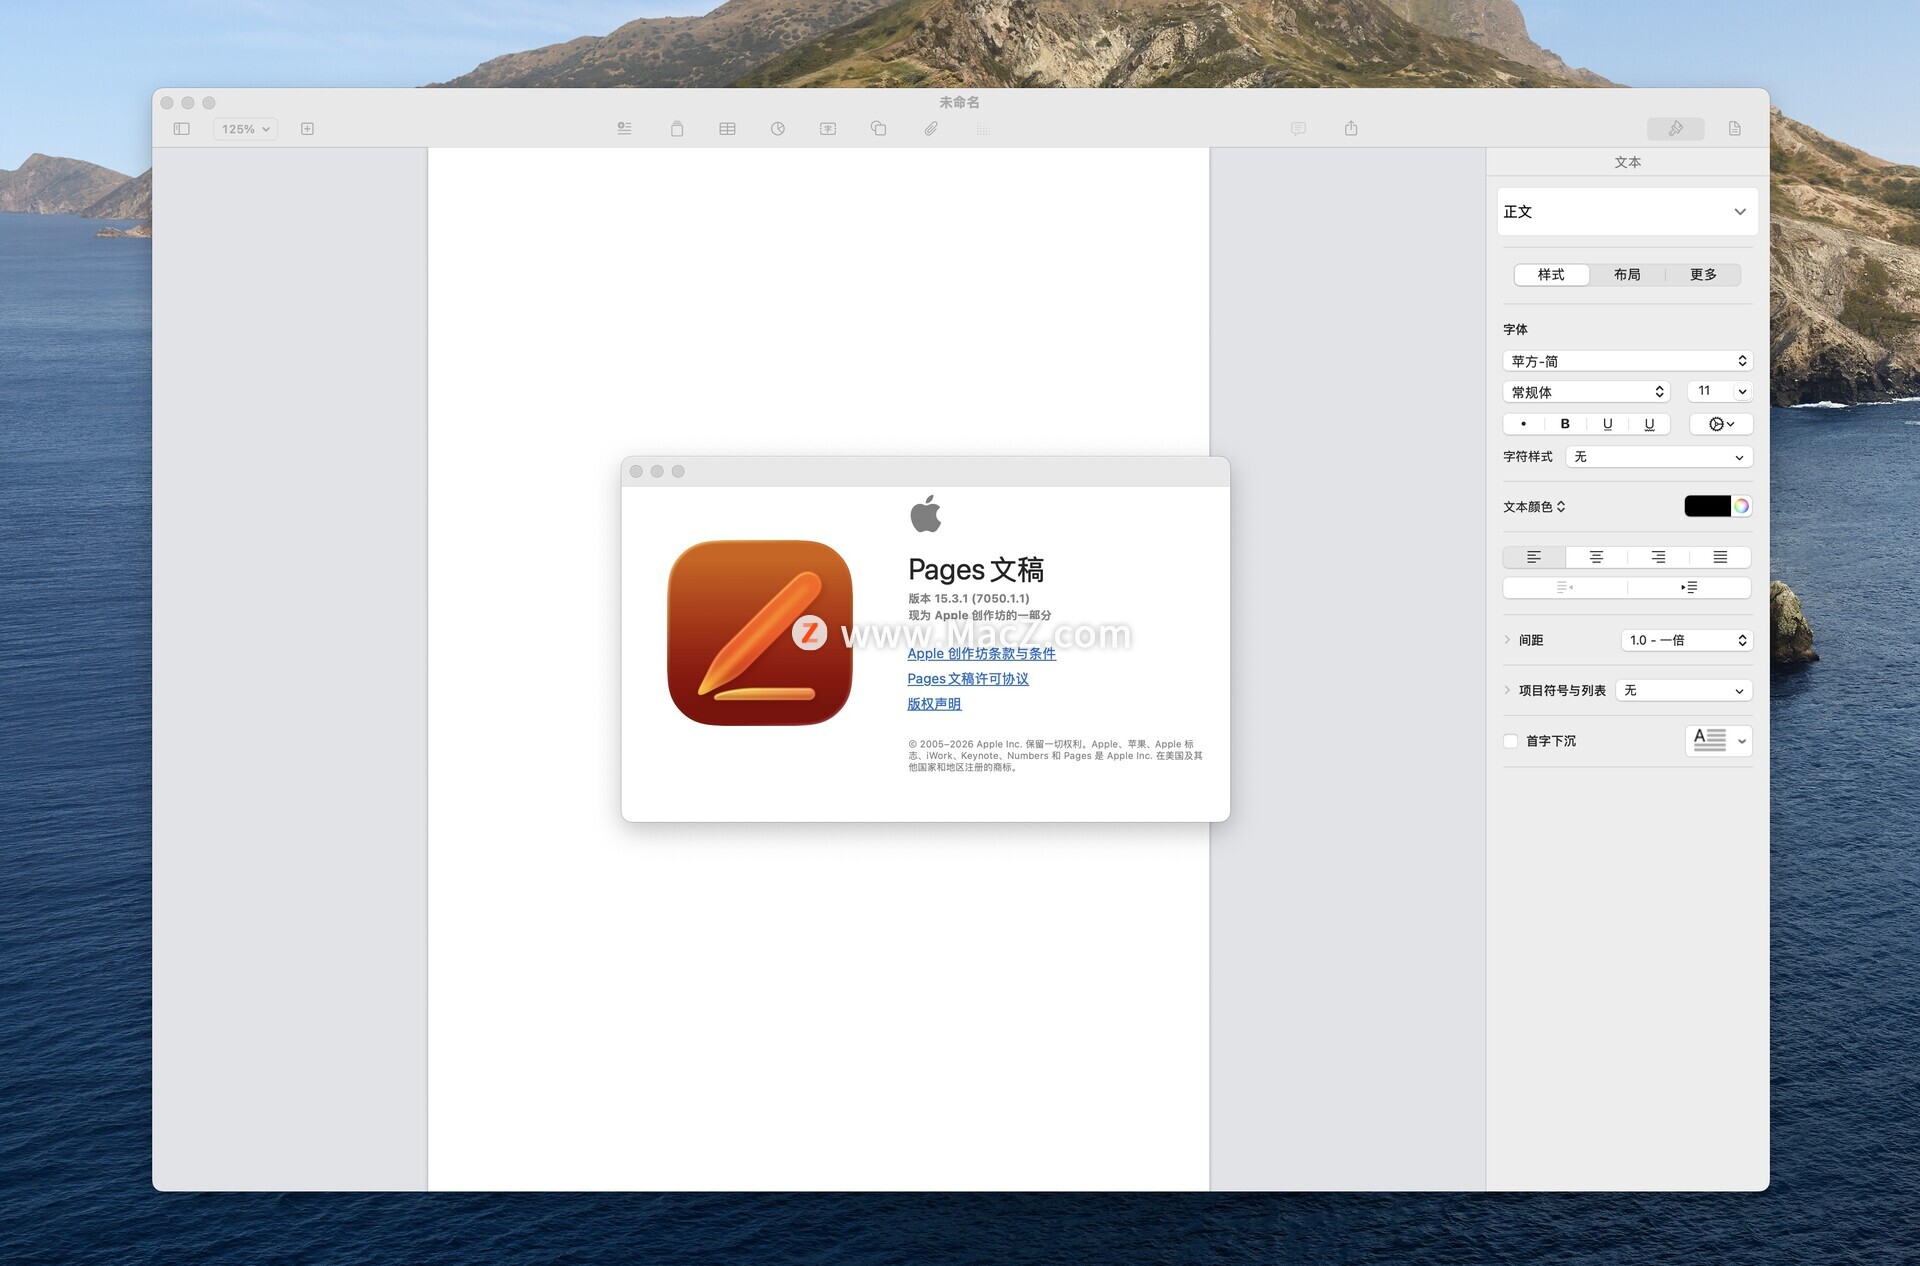Click the Pages app icon in the dialog
This screenshot has height=1266, width=1920.
coord(760,633)
